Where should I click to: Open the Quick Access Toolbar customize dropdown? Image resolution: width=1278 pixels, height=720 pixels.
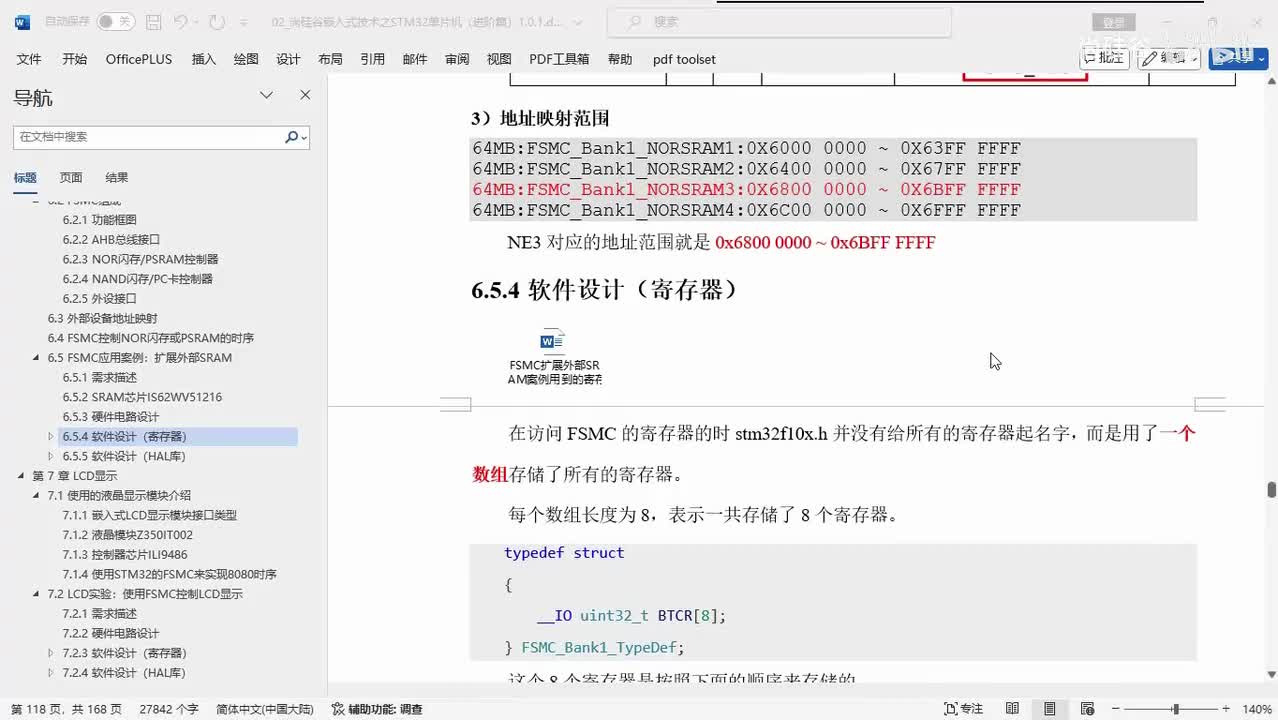tap(245, 21)
